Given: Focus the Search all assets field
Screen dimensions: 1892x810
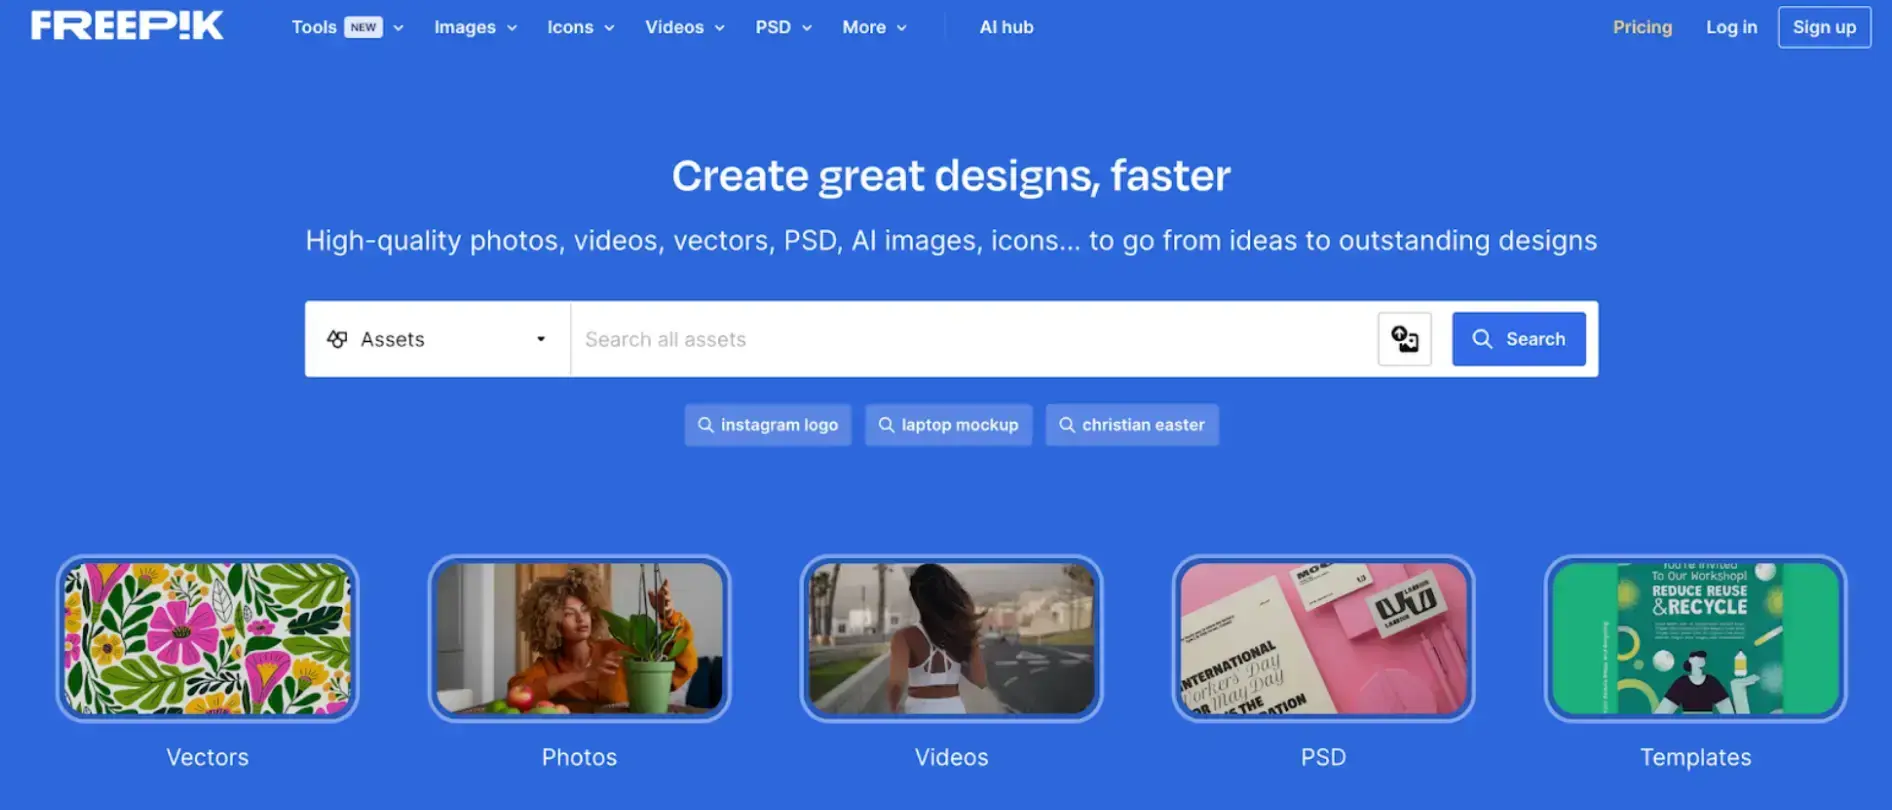Looking at the screenshot, I should coord(970,339).
